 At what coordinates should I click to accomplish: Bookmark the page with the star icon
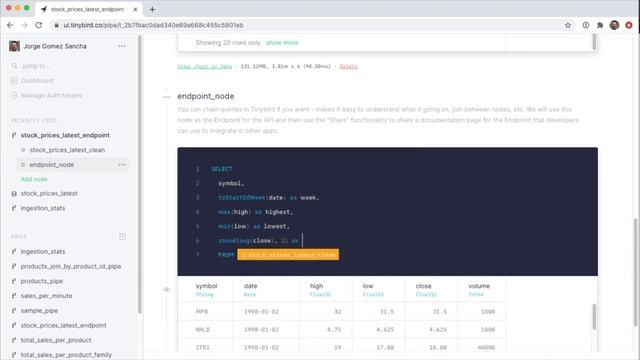coord(568,25)
